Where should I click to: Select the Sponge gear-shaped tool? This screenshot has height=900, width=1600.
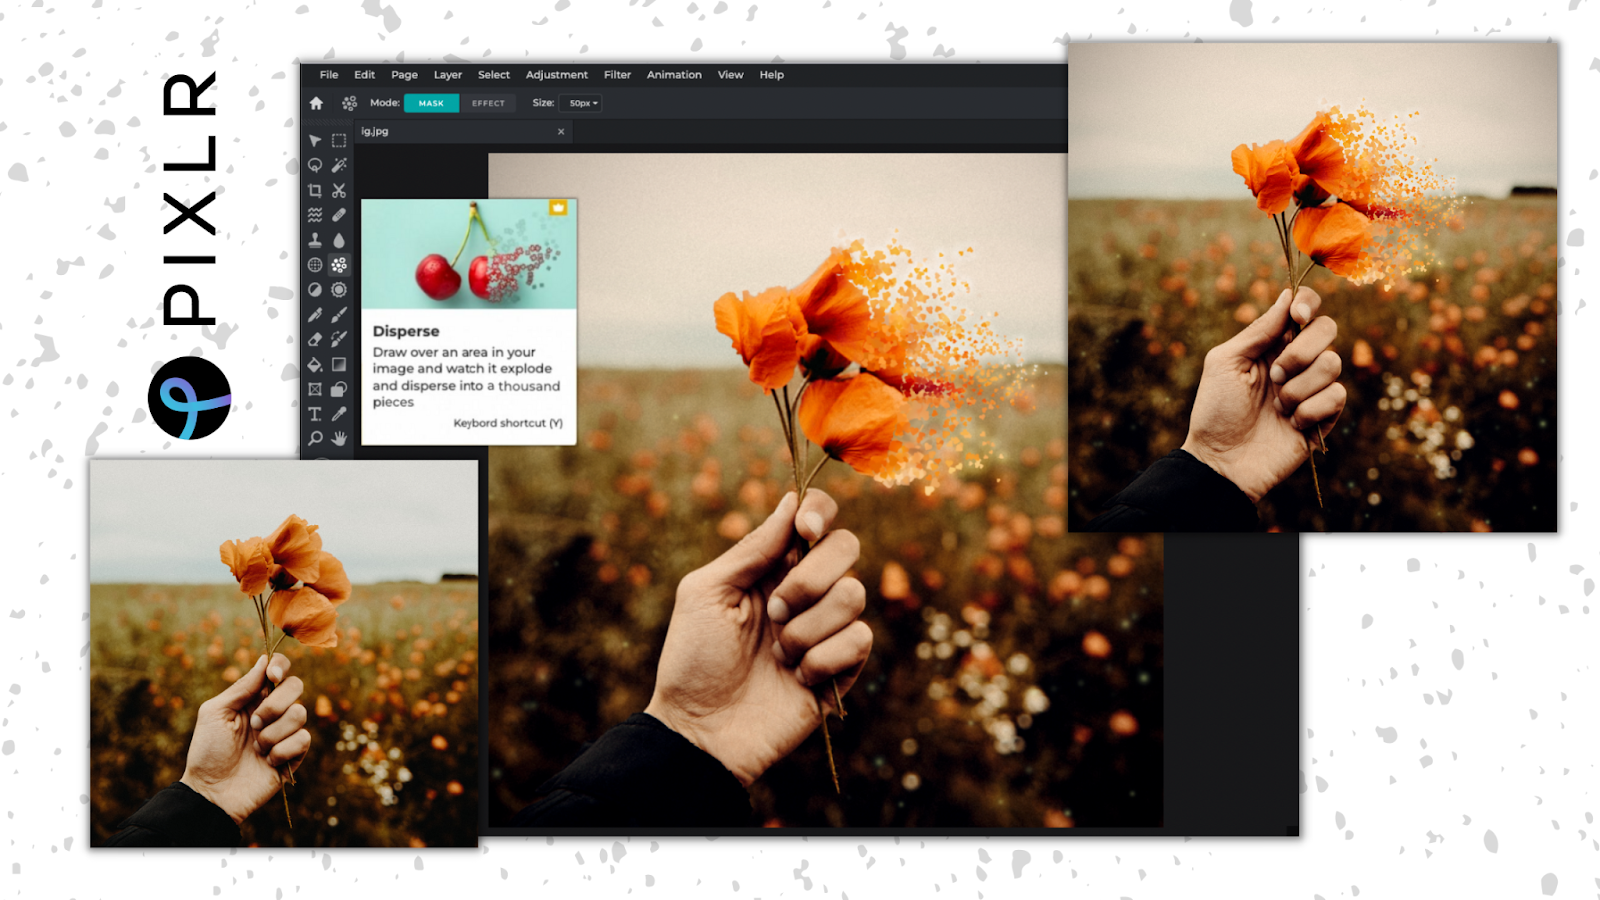tap(339, 290)
